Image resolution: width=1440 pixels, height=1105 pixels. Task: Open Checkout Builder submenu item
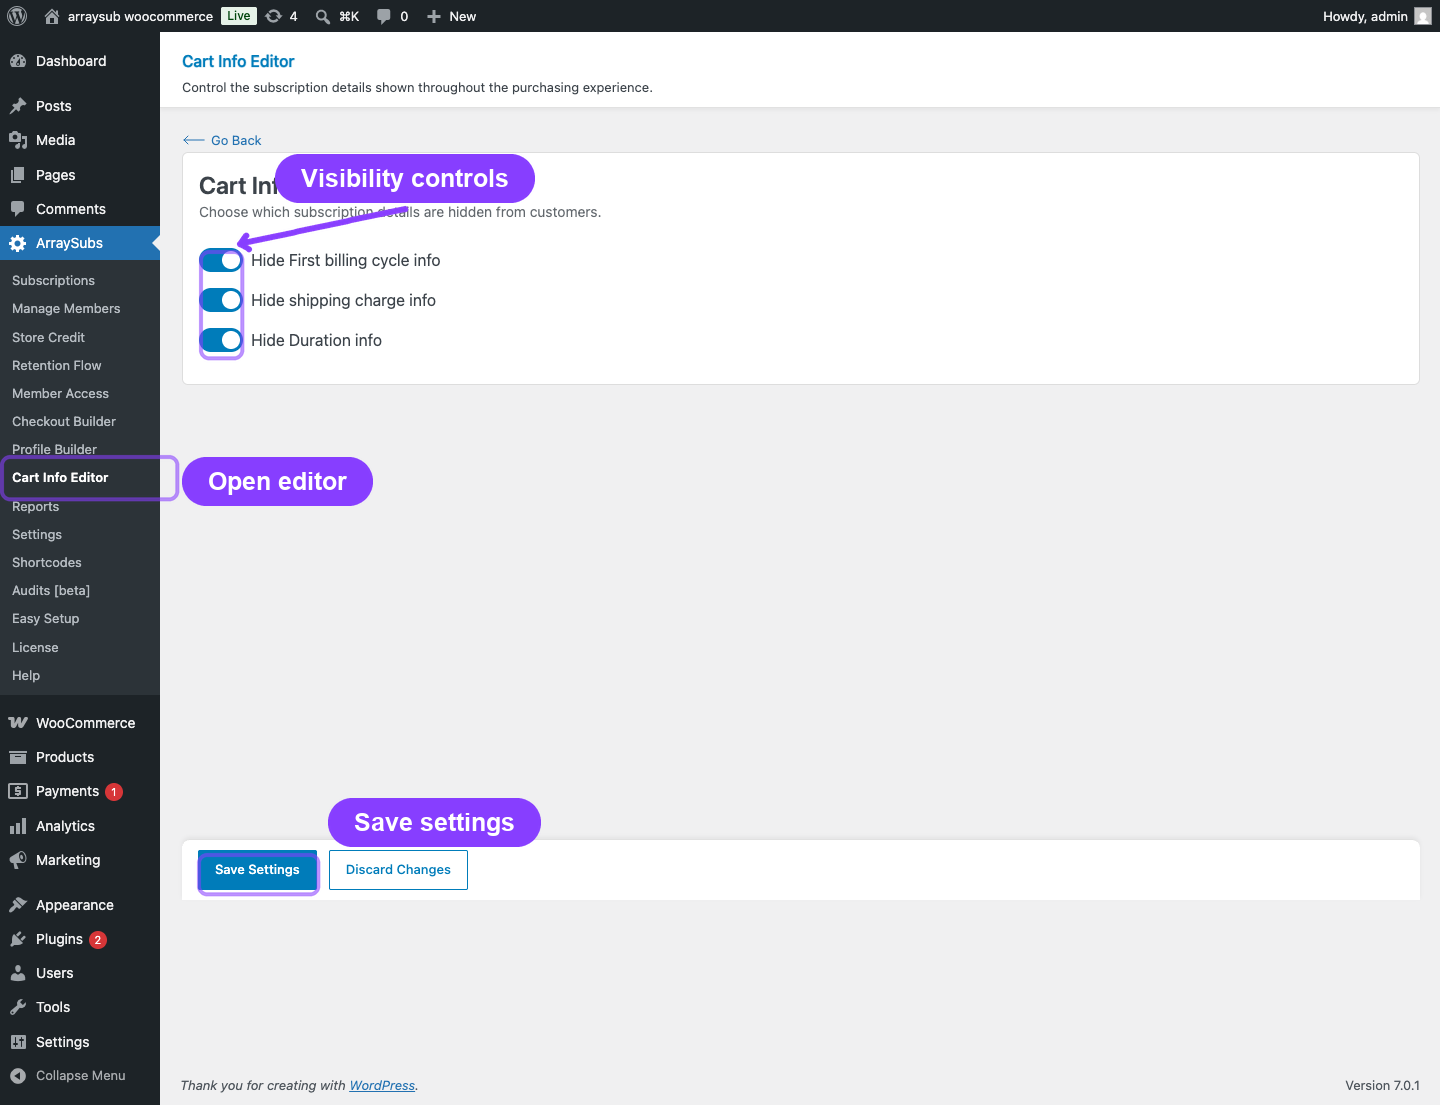pyautogui.click(x=64, y=422)
